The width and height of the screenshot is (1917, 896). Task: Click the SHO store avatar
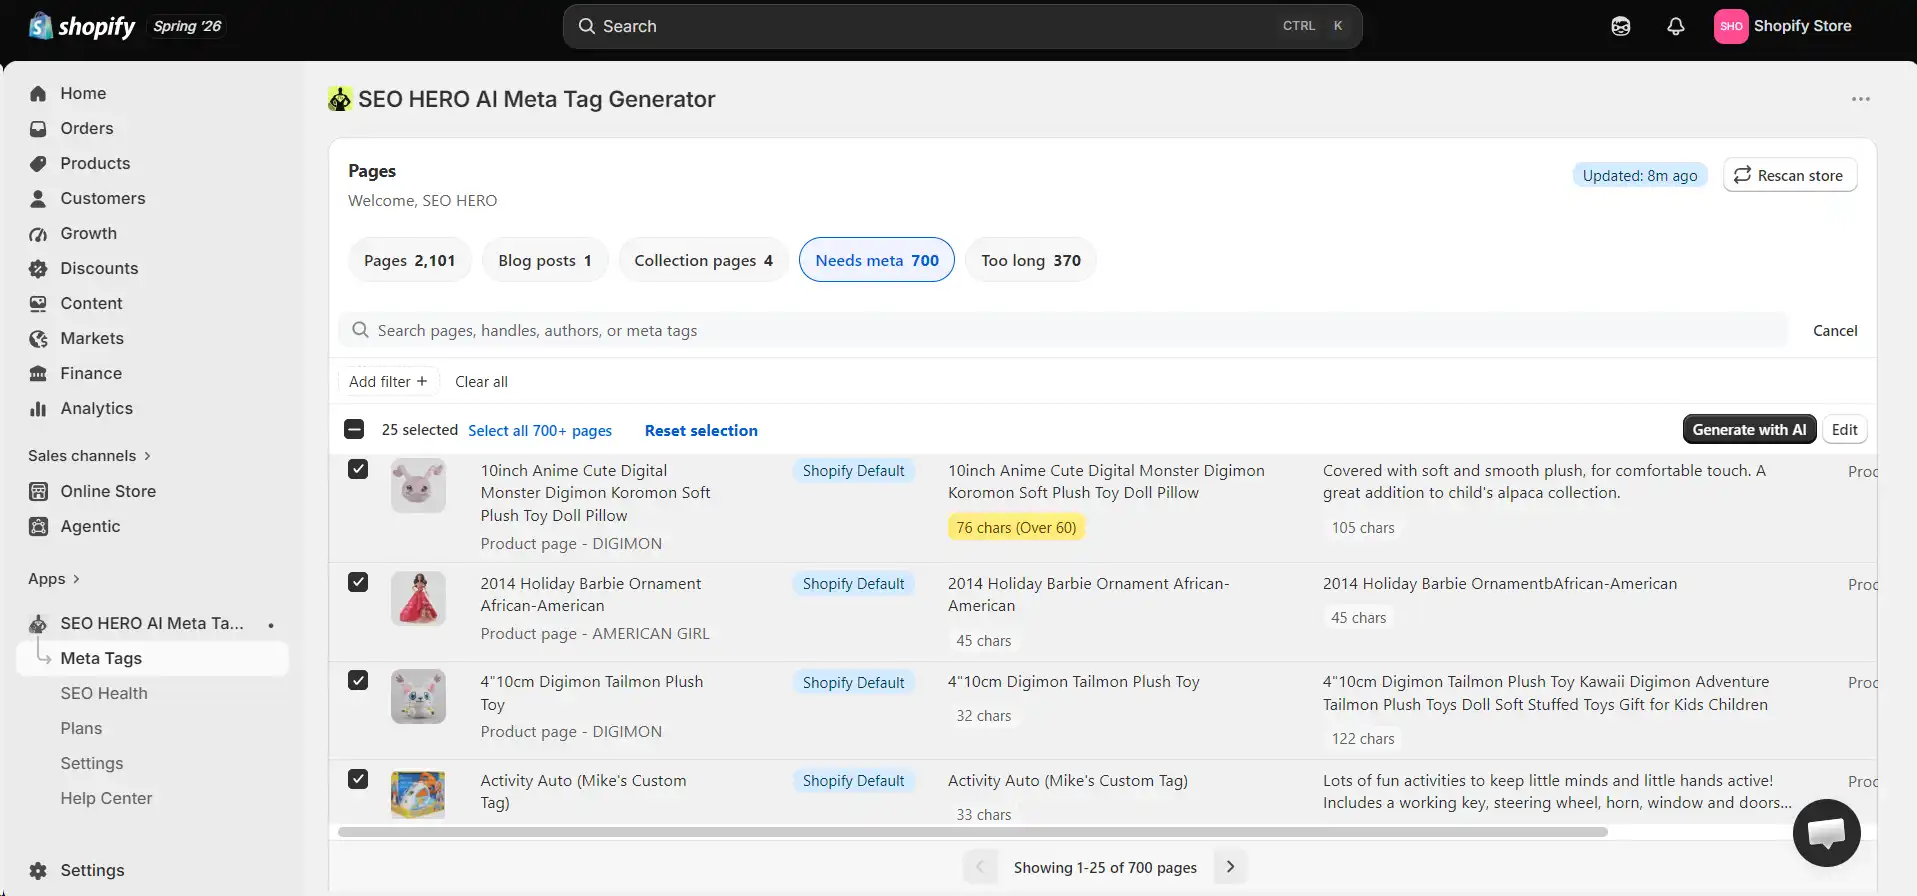click(x=1731, y=26)
